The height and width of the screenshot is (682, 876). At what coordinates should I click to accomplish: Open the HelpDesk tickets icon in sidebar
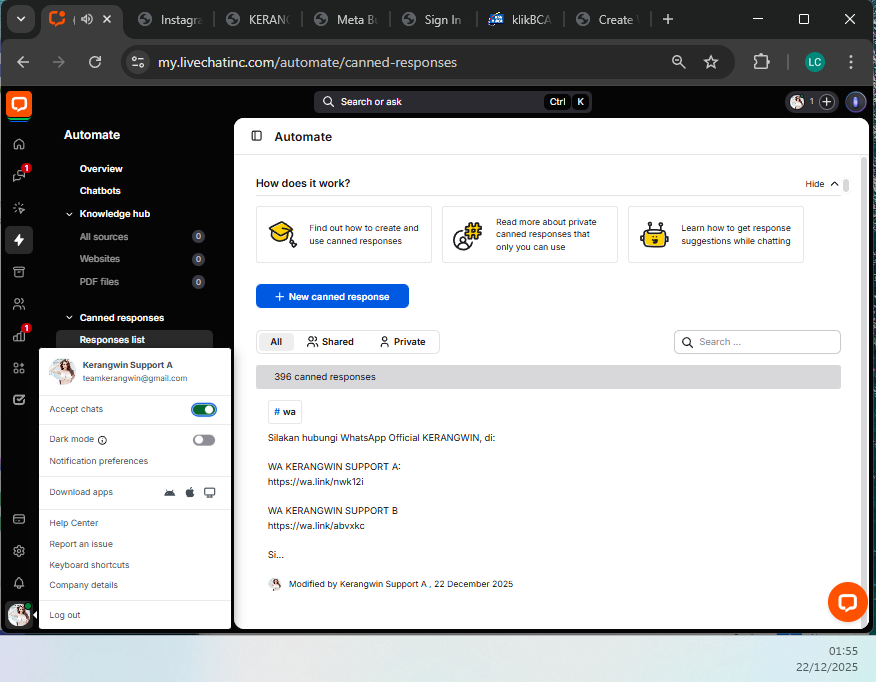(x=19, y=399)
